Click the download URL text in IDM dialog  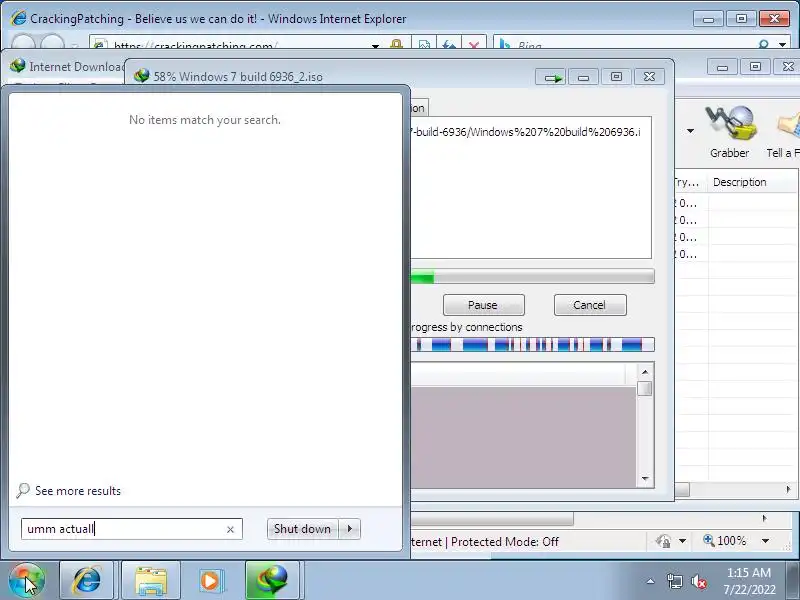526,132
